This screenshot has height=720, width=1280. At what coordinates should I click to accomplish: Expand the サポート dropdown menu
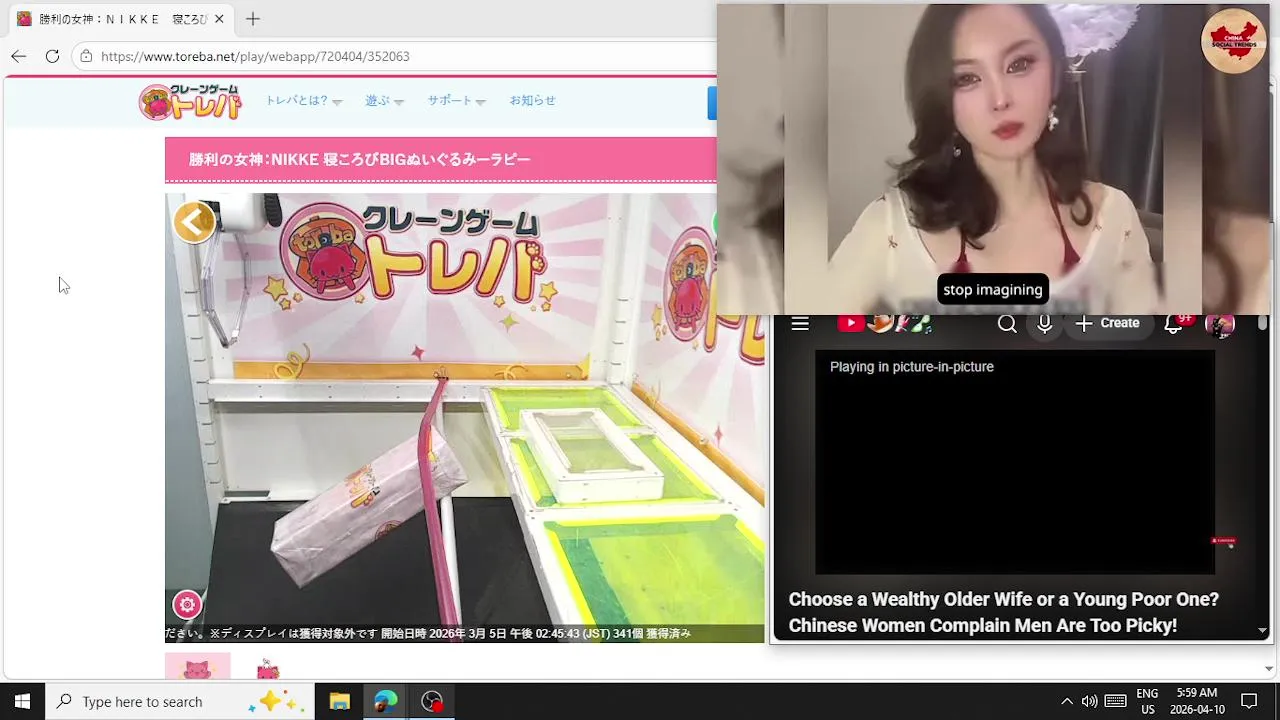pos(456,100)
